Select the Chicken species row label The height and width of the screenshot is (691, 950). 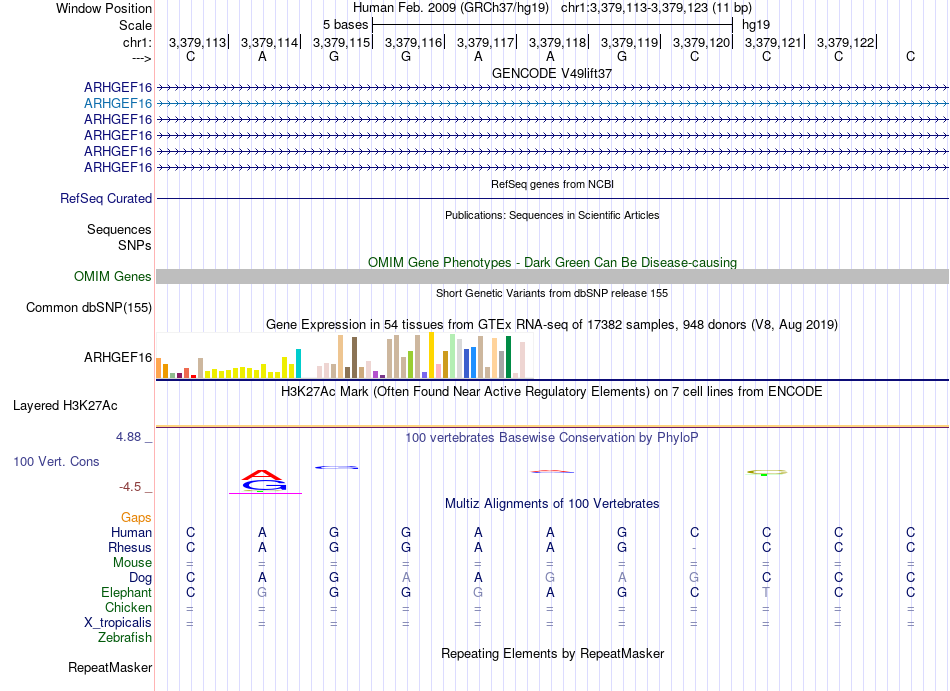[128, 607]
